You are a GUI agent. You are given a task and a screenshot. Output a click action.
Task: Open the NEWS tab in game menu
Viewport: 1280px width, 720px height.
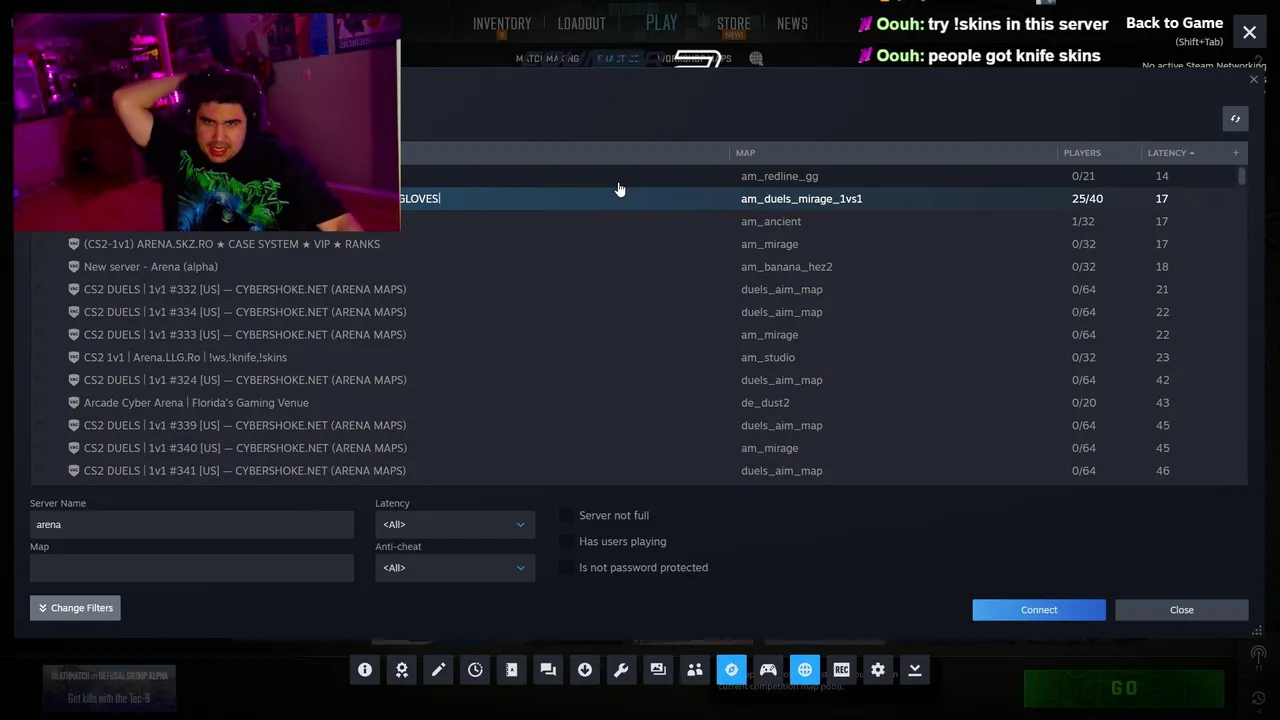tap(792, 24)
